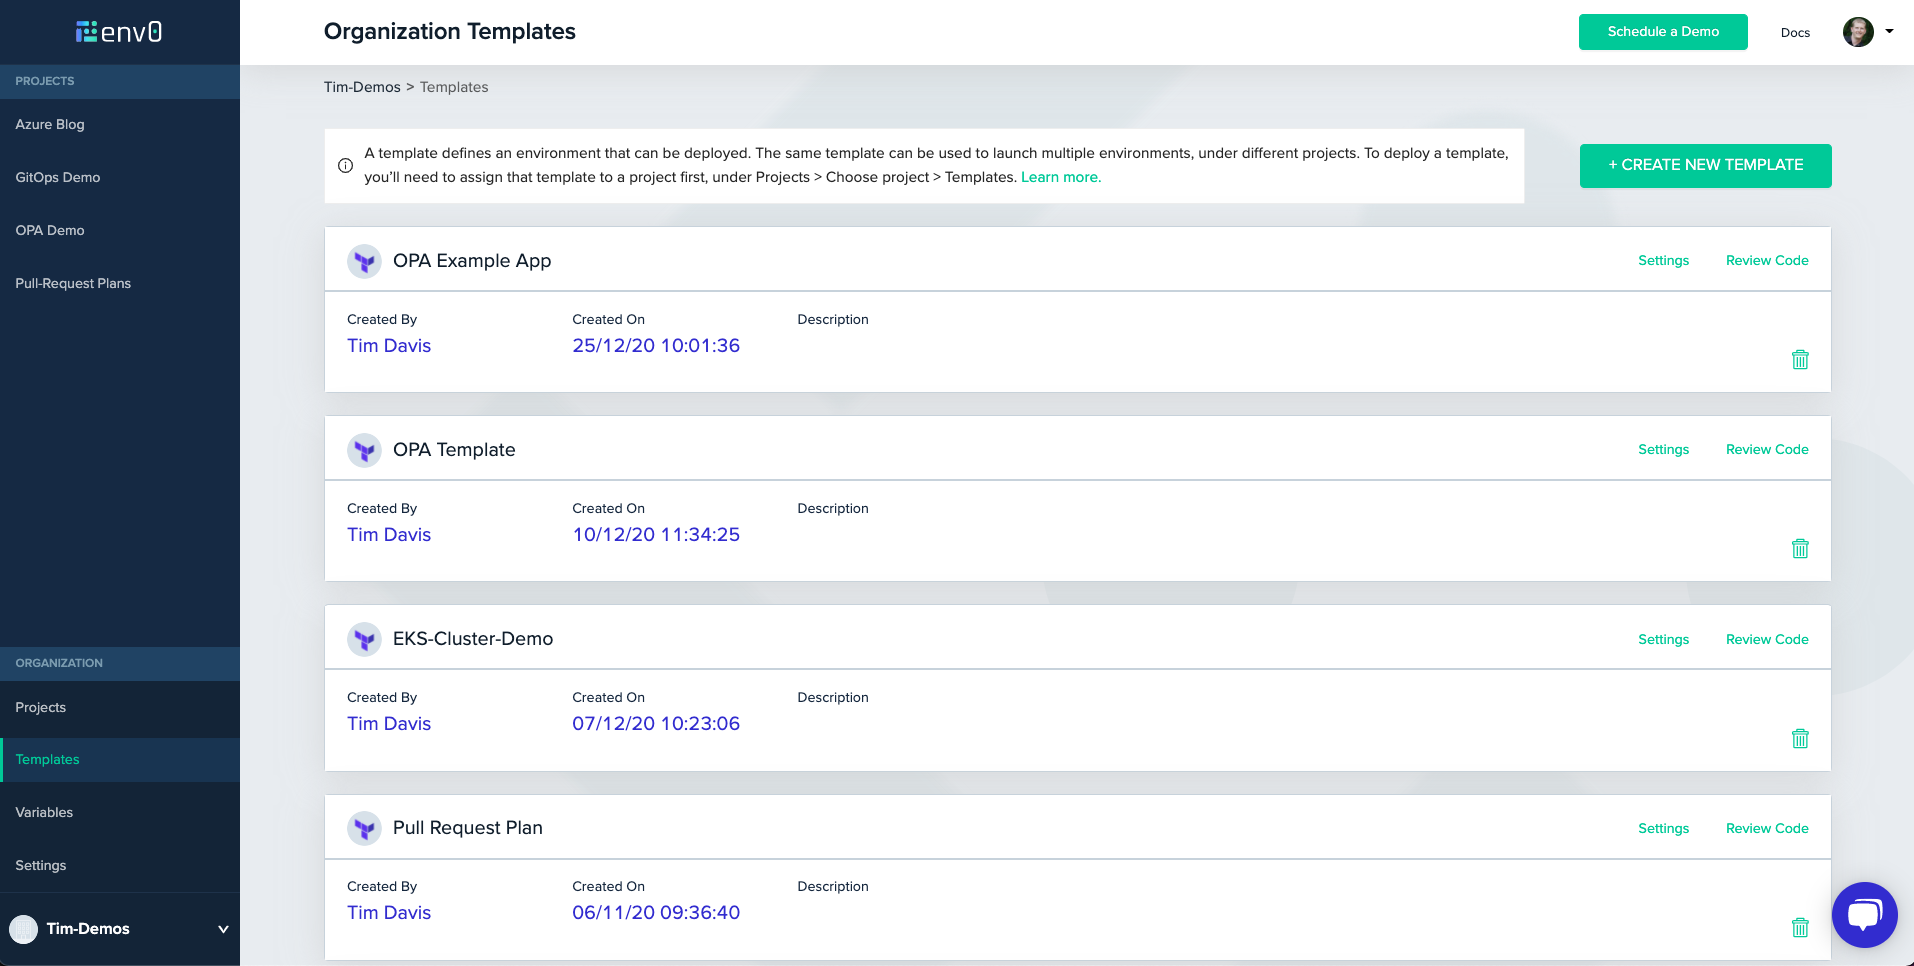
Task: Review Code for OPA Template
Action: (x=1767, y=450)
